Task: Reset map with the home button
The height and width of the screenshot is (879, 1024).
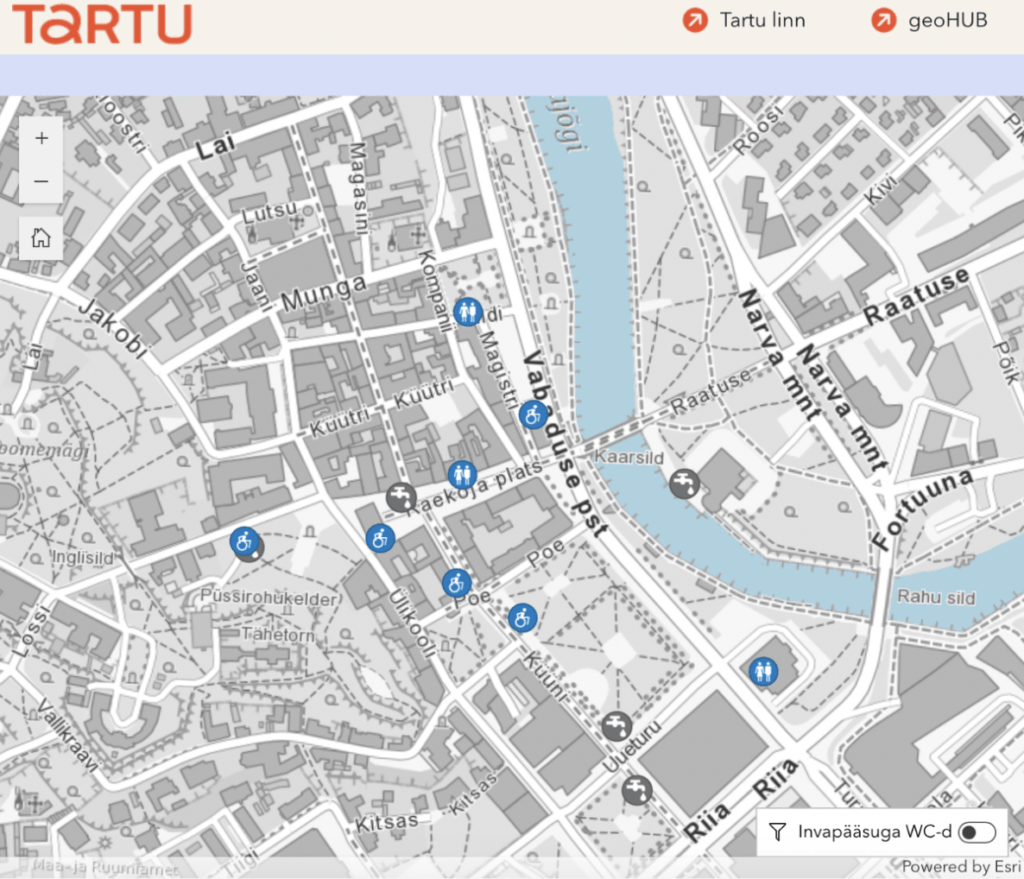Action: click(41, 238)
